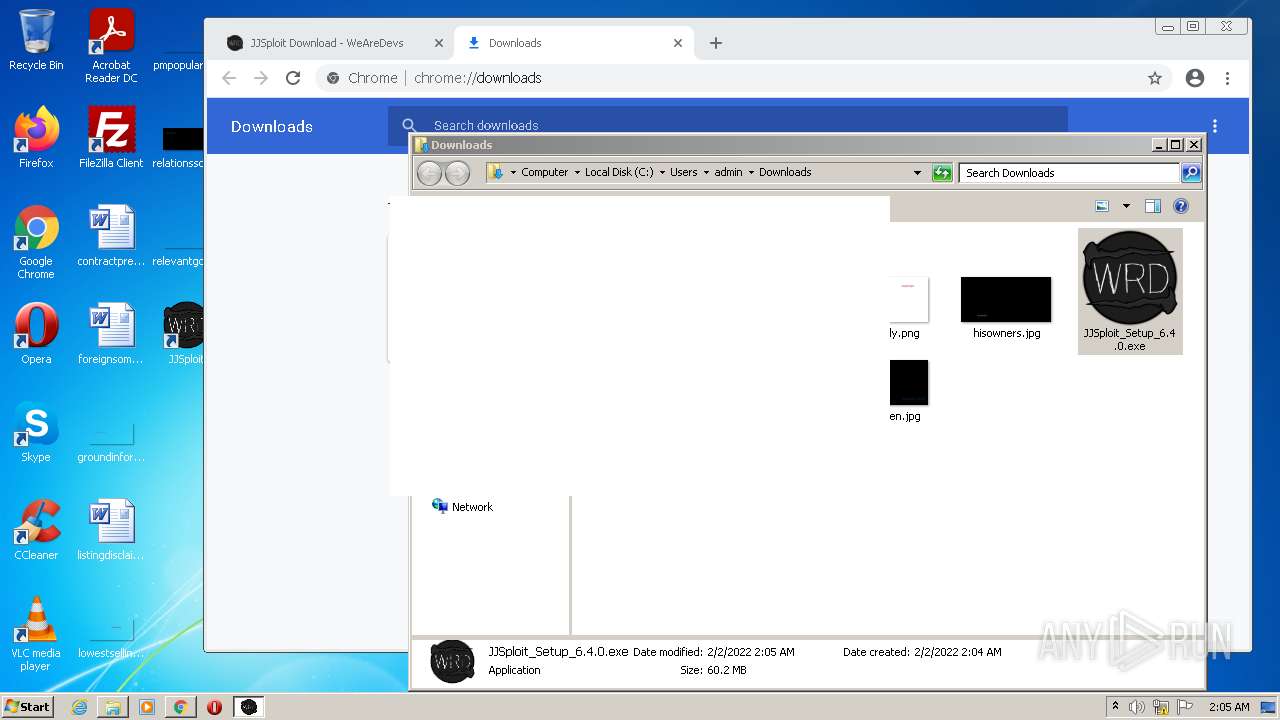
Task: Select Network in the navigation pane
Action: coord(462,507)
